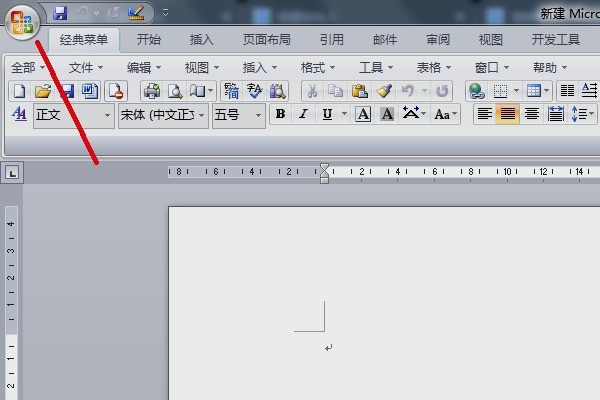The width and height of the screenshot is (600, 400).
Task: Click the restrict permission document icon
Action: [116, 91]
